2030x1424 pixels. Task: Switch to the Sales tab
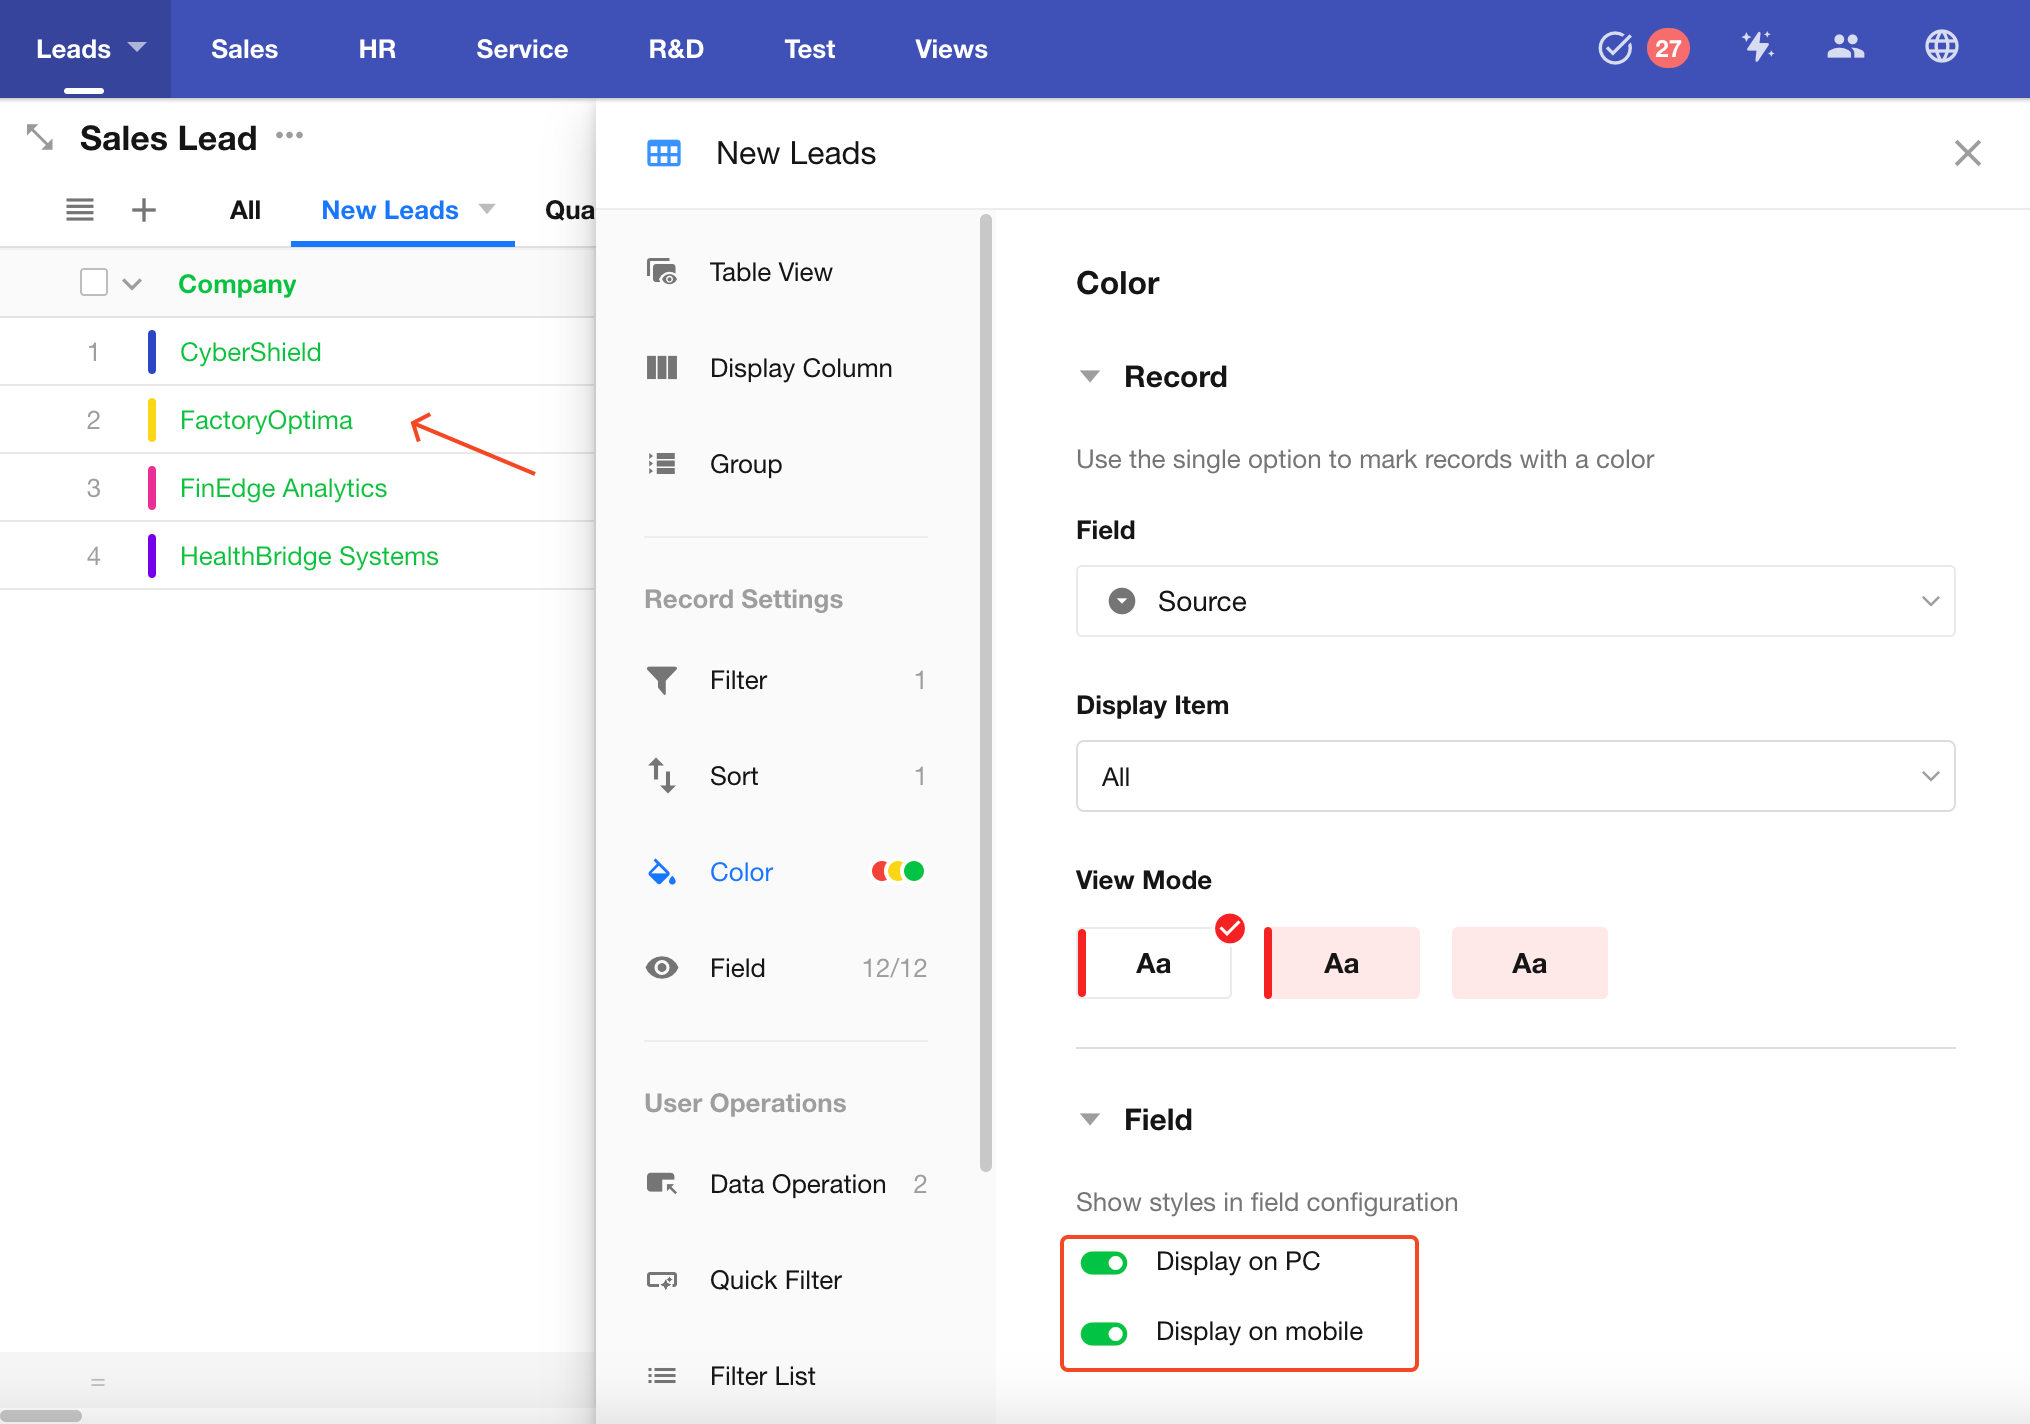[244, 49]
